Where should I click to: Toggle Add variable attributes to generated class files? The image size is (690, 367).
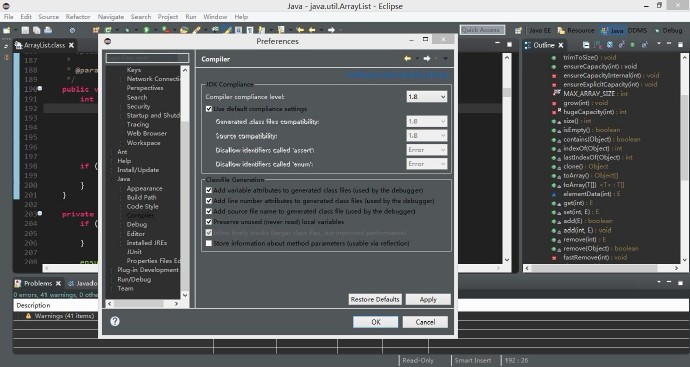[x=209, y=191]
